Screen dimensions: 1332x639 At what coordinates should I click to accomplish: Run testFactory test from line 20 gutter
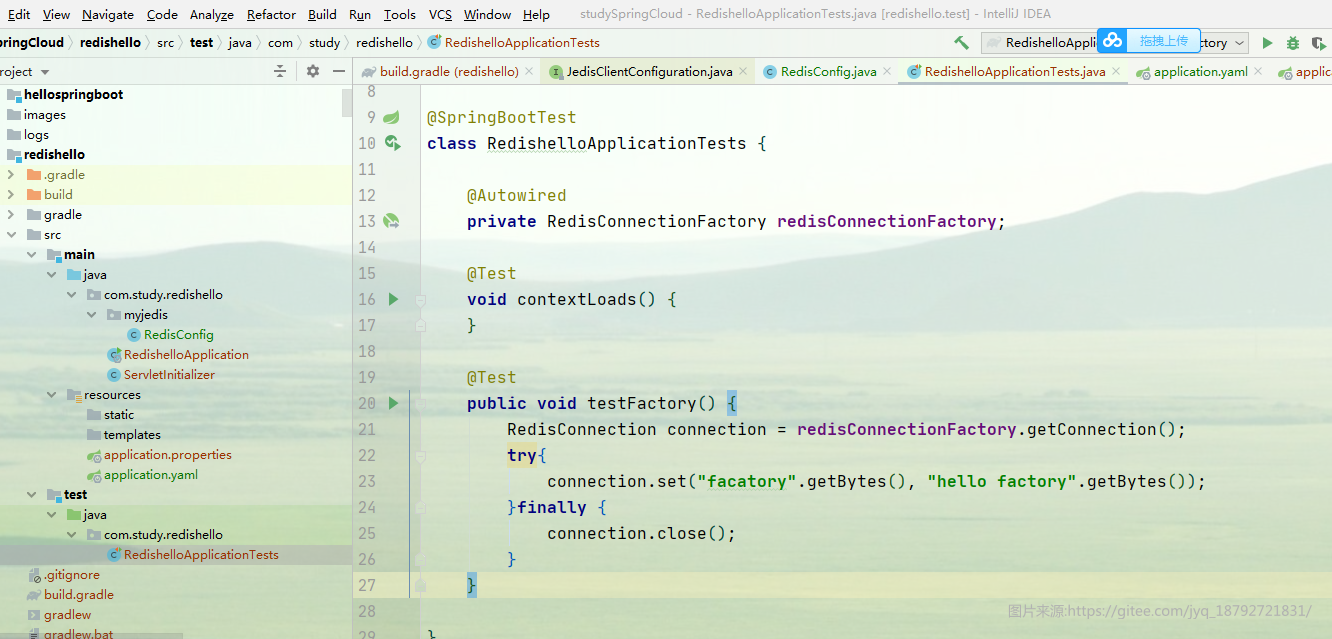pyautogui.click(x=393, y=403)
